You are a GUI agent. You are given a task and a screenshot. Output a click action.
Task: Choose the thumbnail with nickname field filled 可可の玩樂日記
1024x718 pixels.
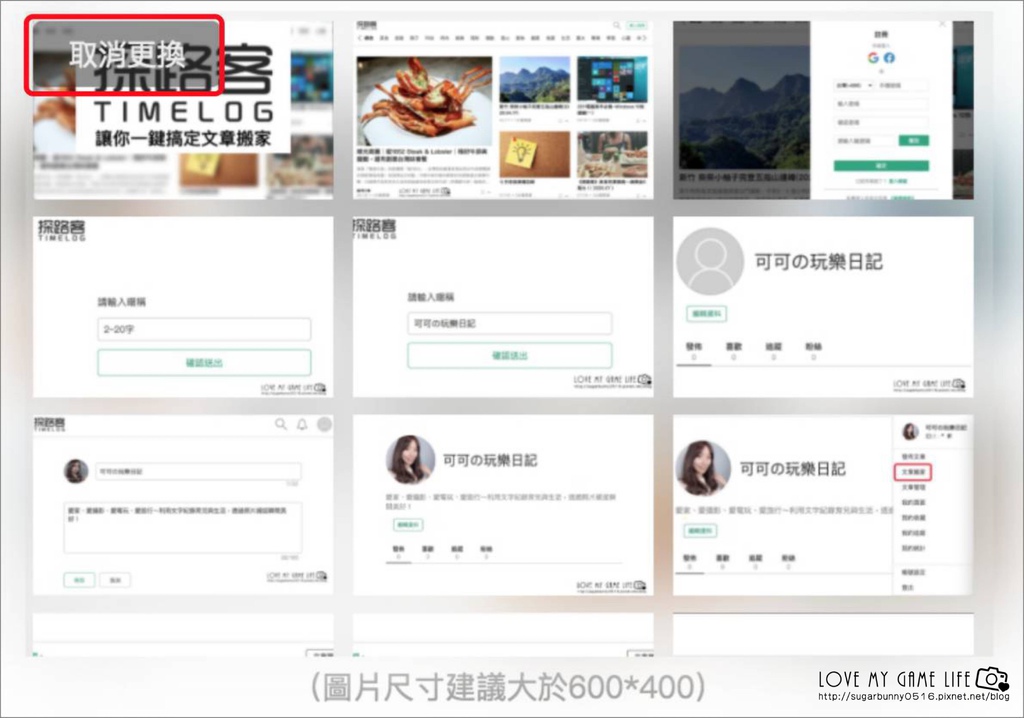point(503,307)
